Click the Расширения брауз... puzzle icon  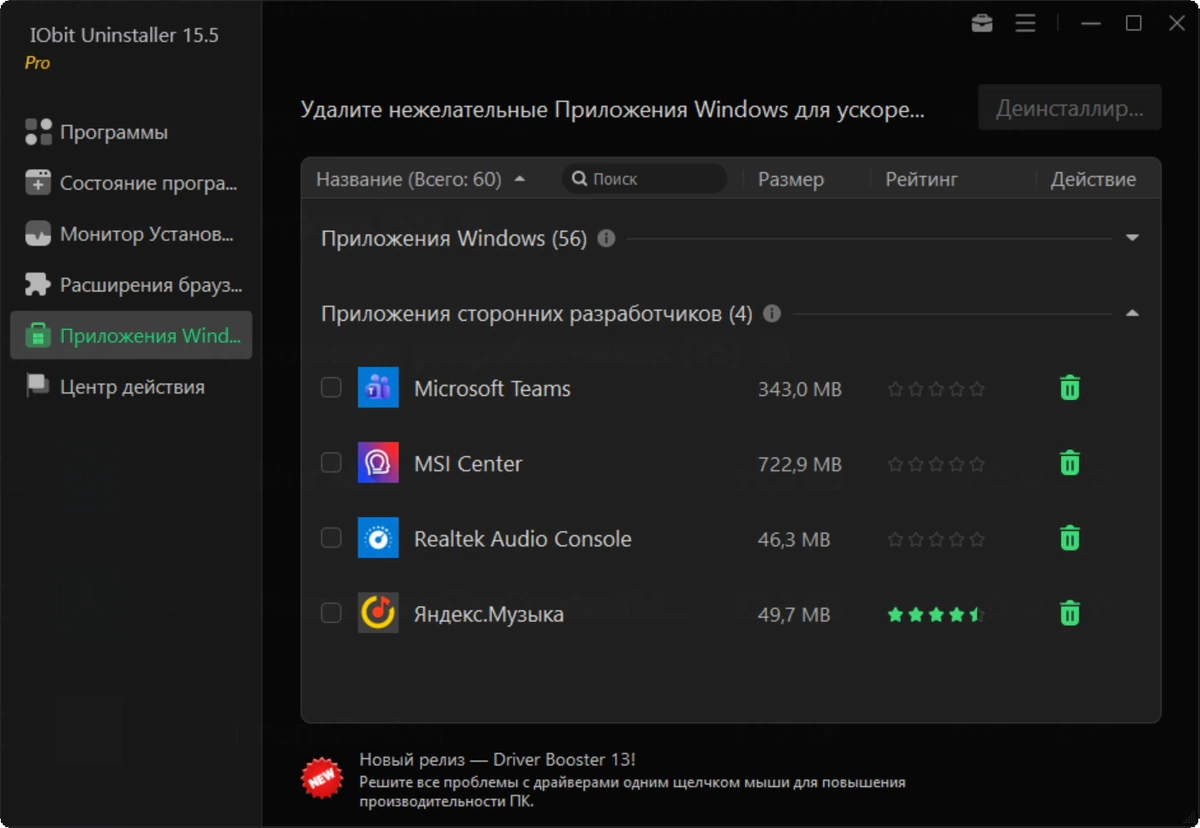click(38, 285)
